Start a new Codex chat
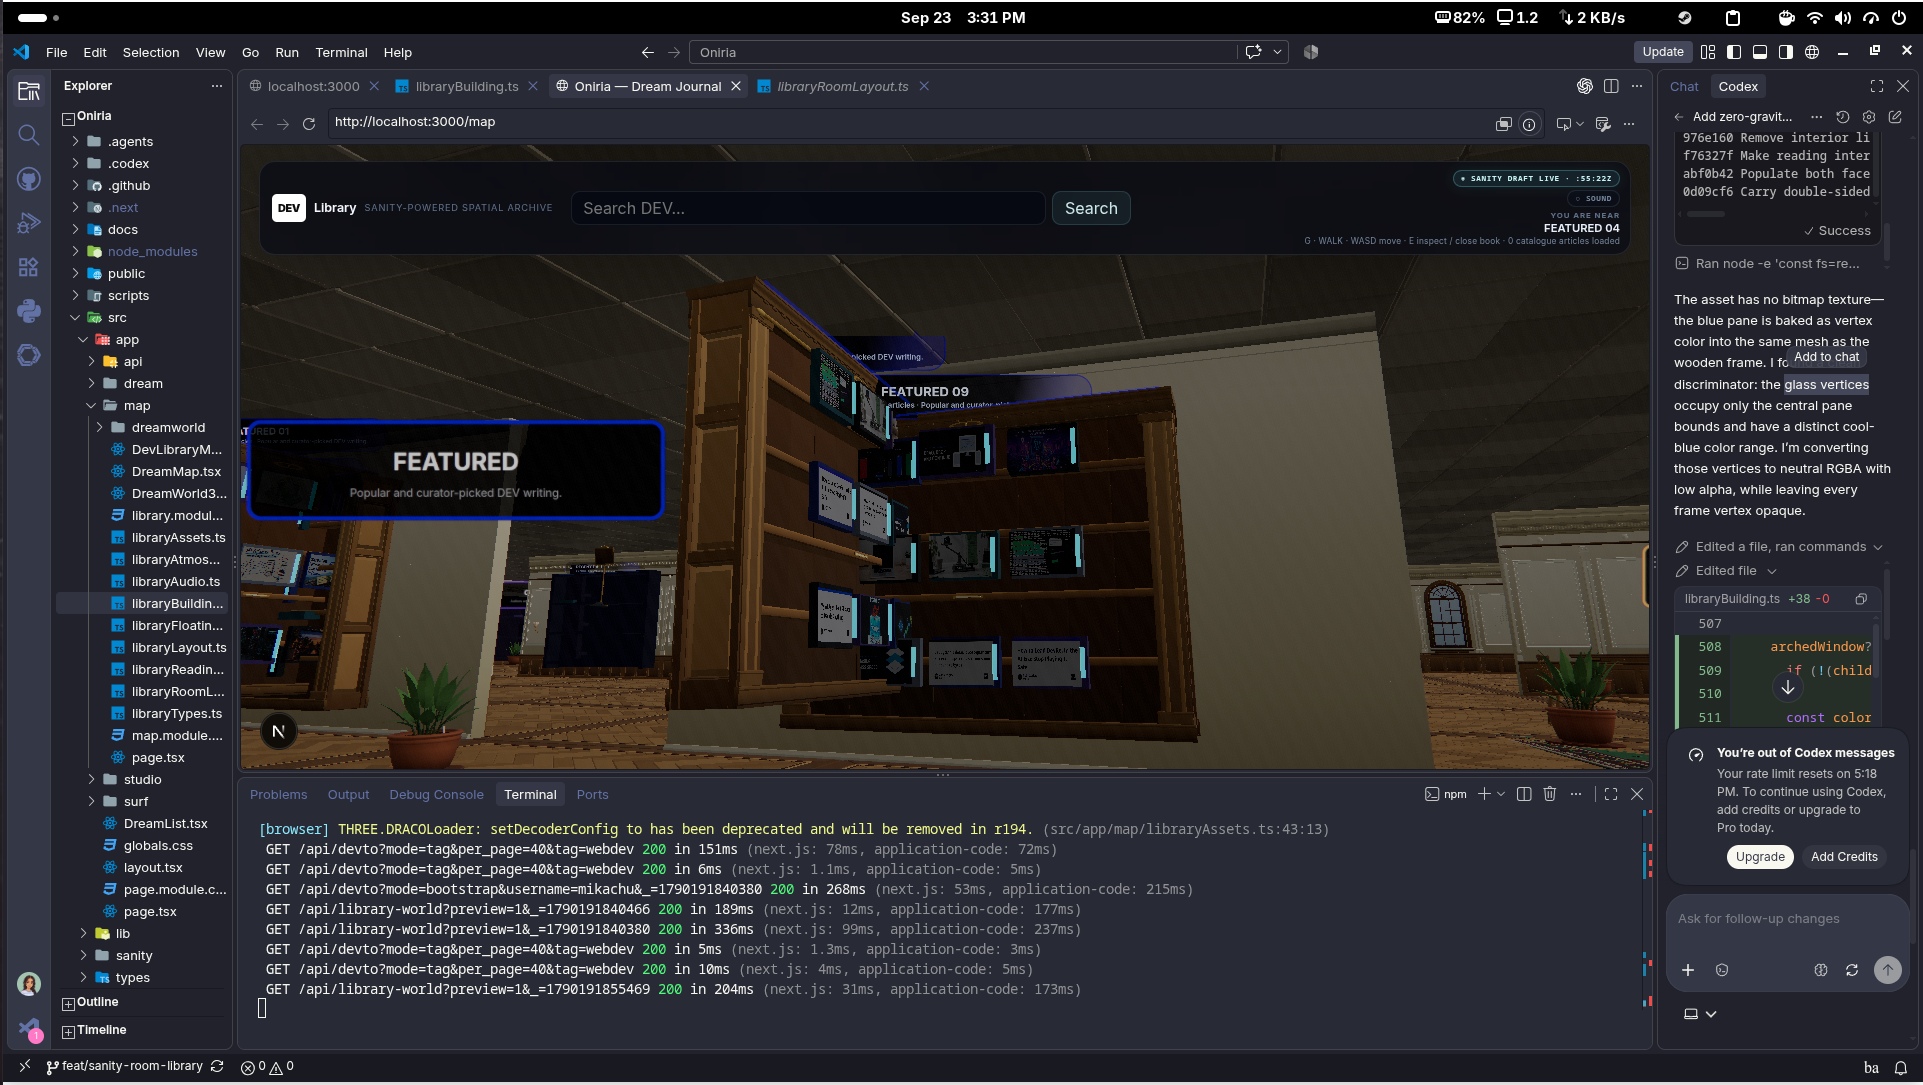The height and width of the screenshot is (1085, 1923). [x=1895, y=117]
